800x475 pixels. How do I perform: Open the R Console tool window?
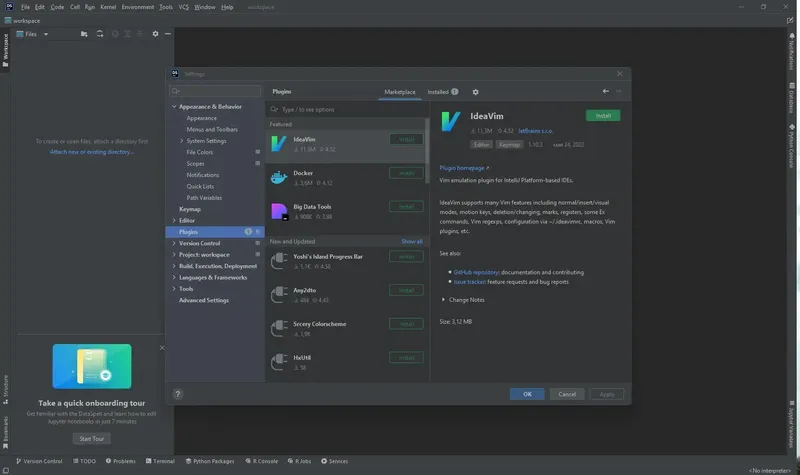(x=262, y=461)
